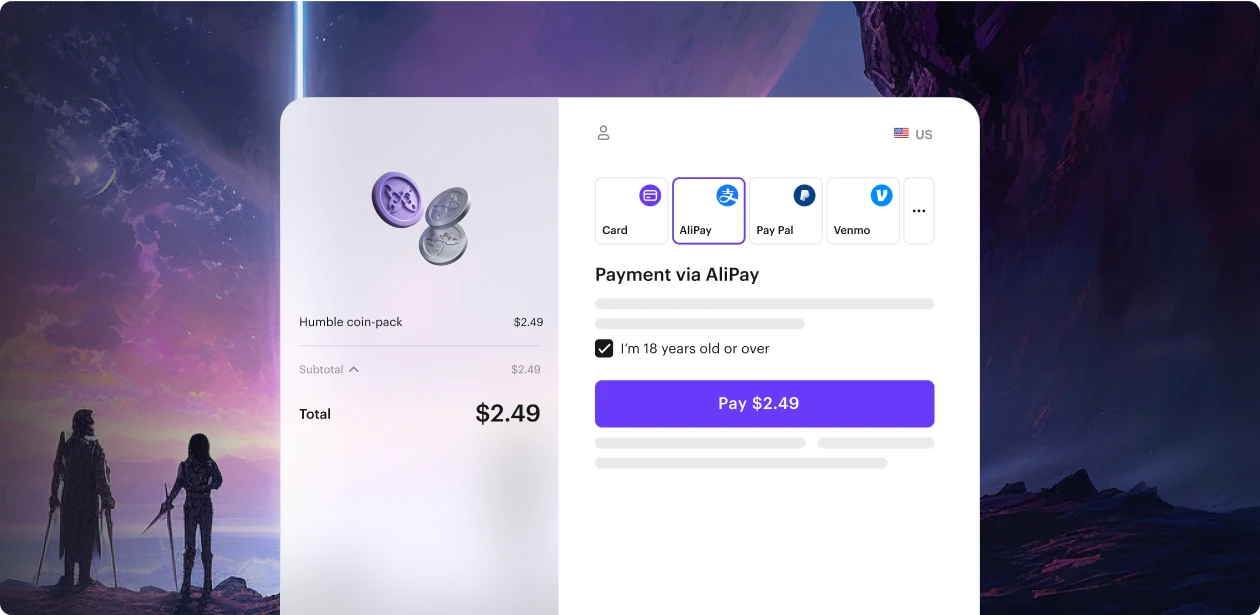Click the Subtotal label text
This screenshot has height=615, width=1260.
[x=321, y=370]
